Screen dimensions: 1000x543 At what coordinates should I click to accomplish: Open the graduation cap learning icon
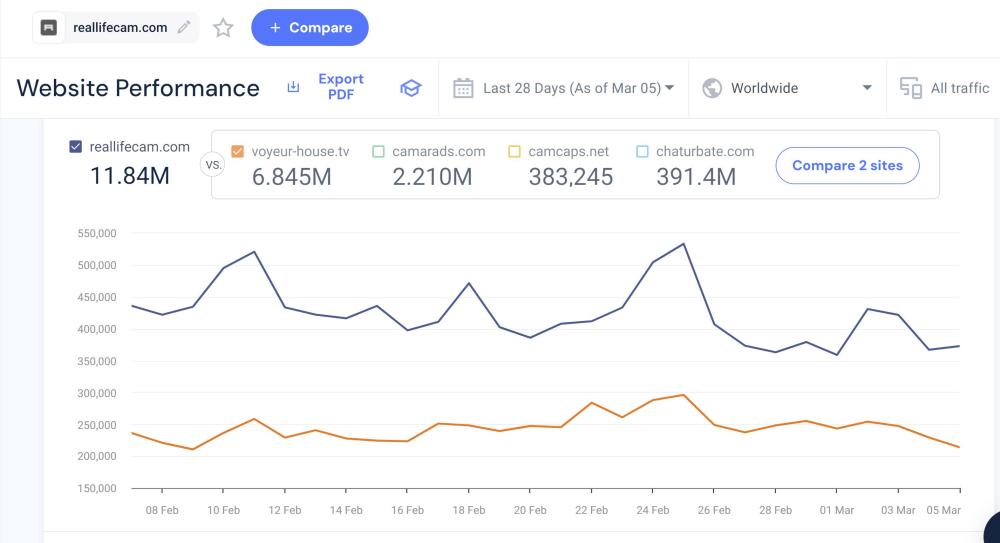point(410,88)
